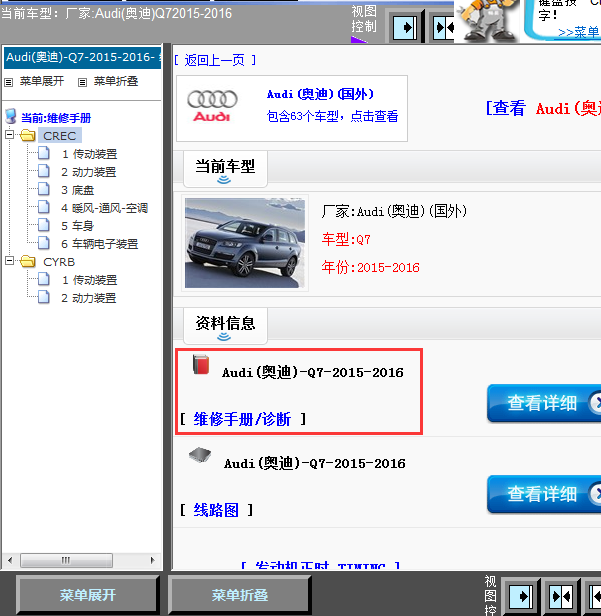Viewport: 601px width, 616px height.
Task: Click document icon beside 6 车辆电子装置
Action: [44, 243]
